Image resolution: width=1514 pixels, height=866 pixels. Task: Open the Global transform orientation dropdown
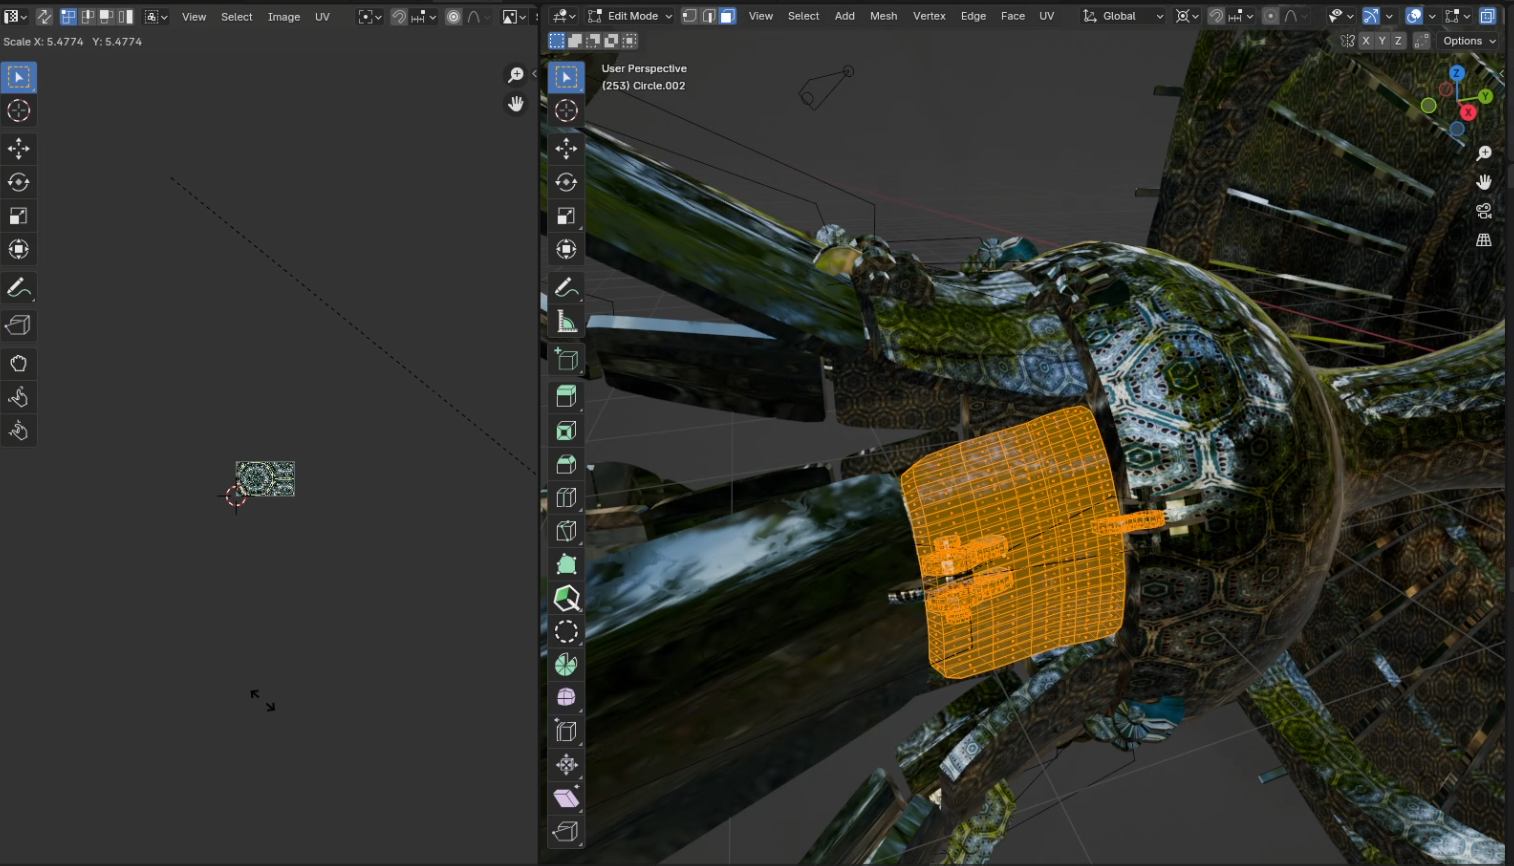coord(1123,16)
